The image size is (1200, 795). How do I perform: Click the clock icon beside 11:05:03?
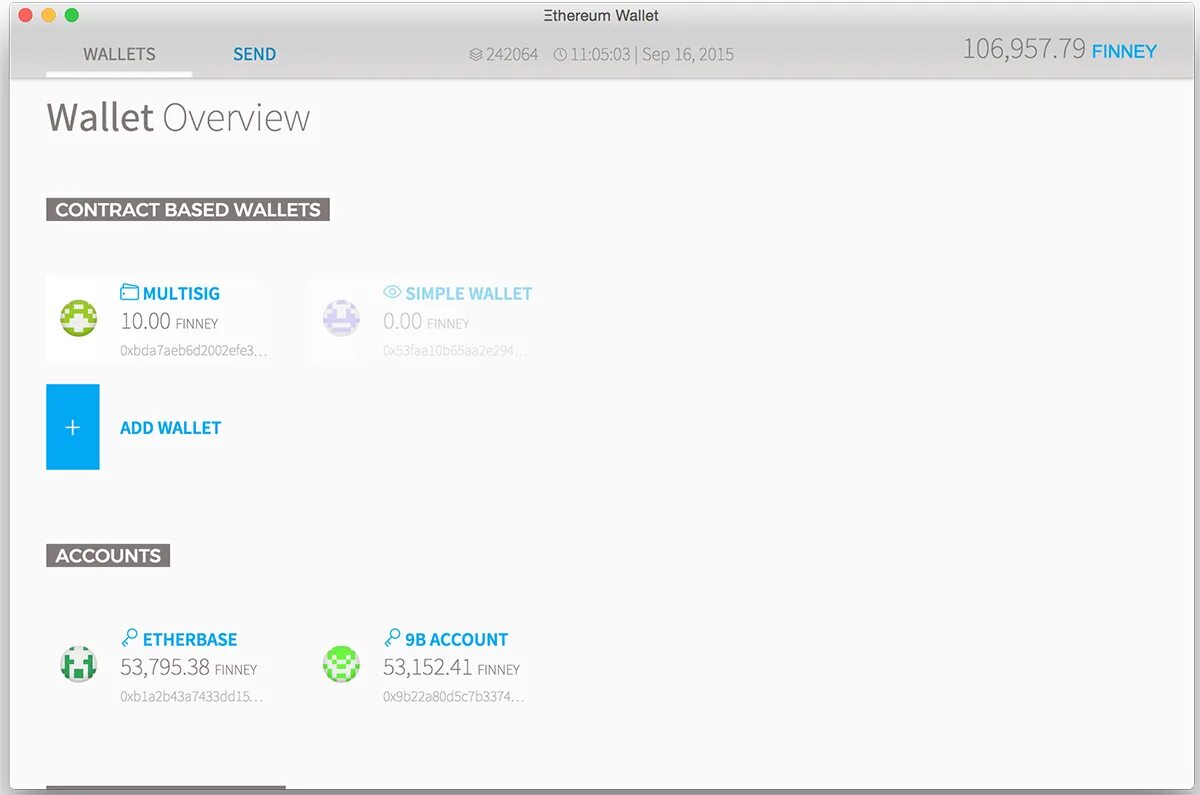(560, 54)
